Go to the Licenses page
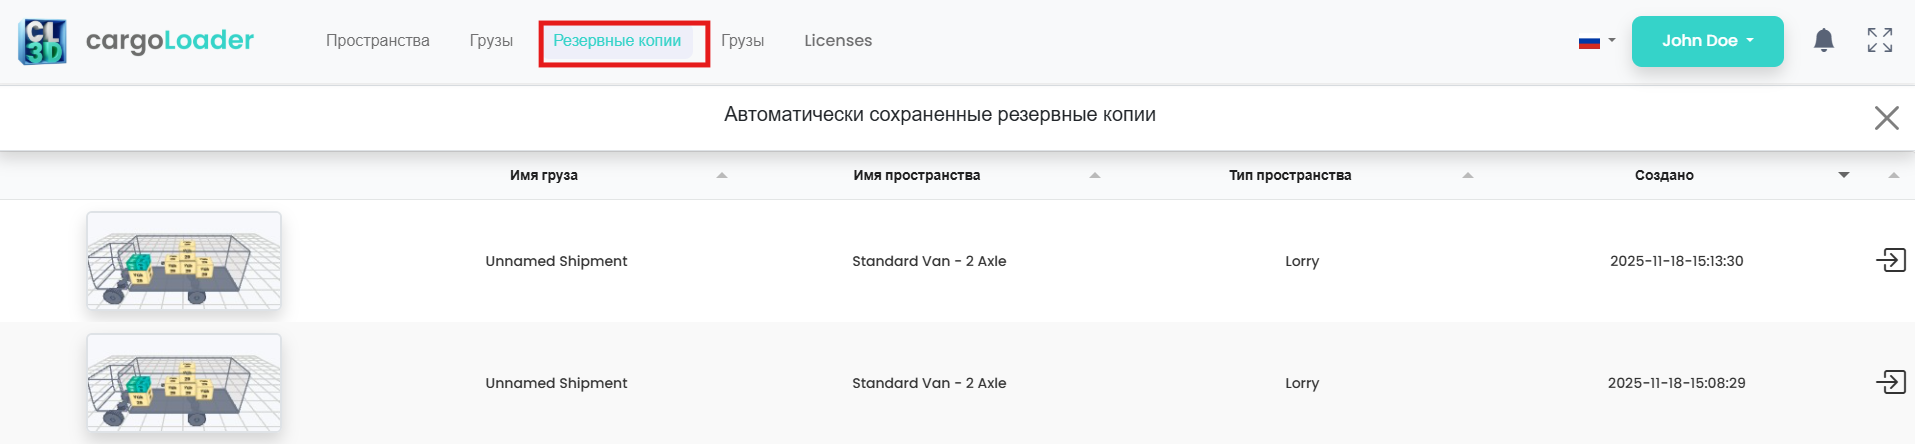1915x444 pixels. 838,41
